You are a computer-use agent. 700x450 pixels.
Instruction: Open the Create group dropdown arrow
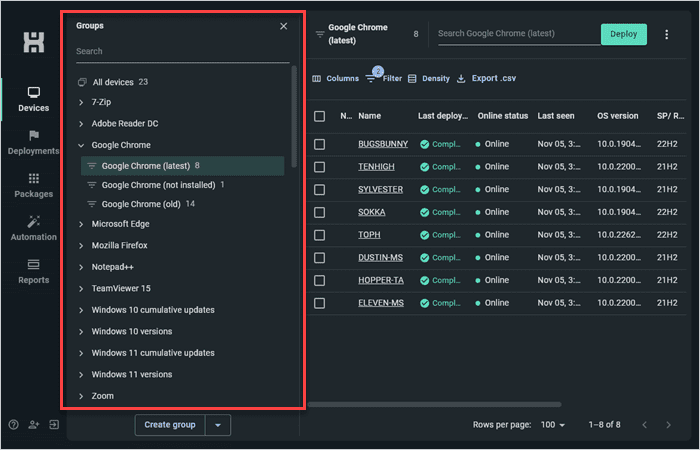click(x=218, y=425)
